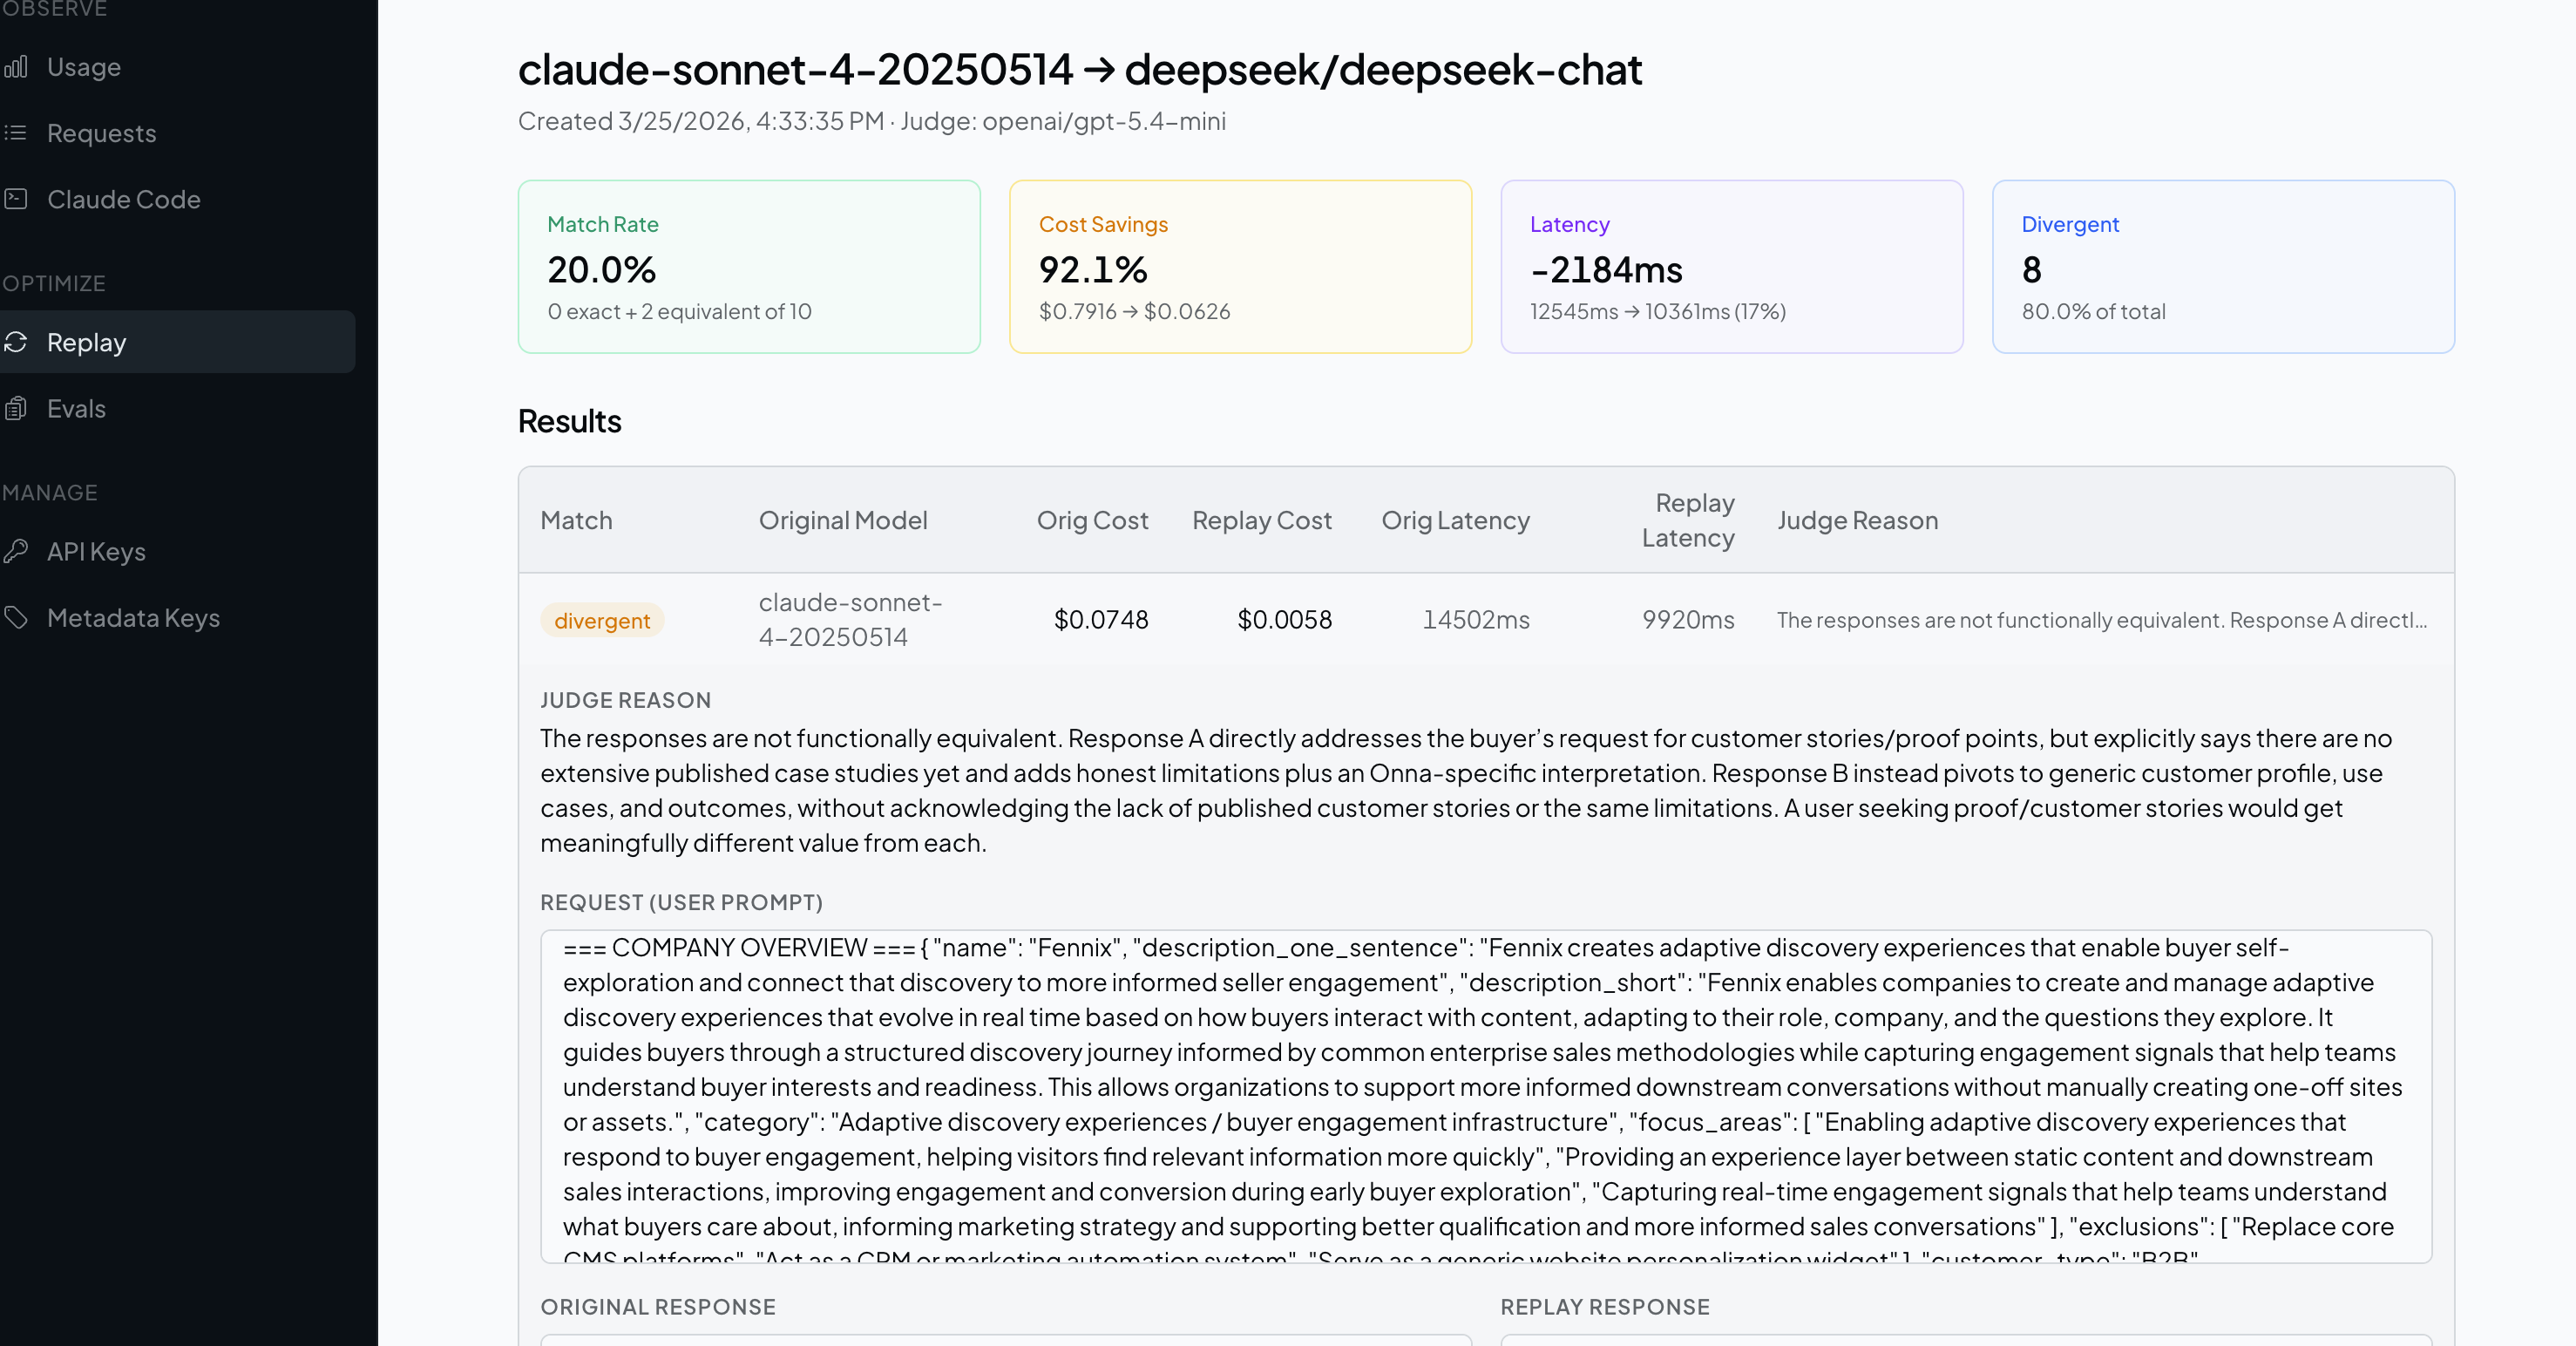This screenshot has height=1346, width=2576.
Task: Click the Divergent count card
Action: pos(2222,266)
